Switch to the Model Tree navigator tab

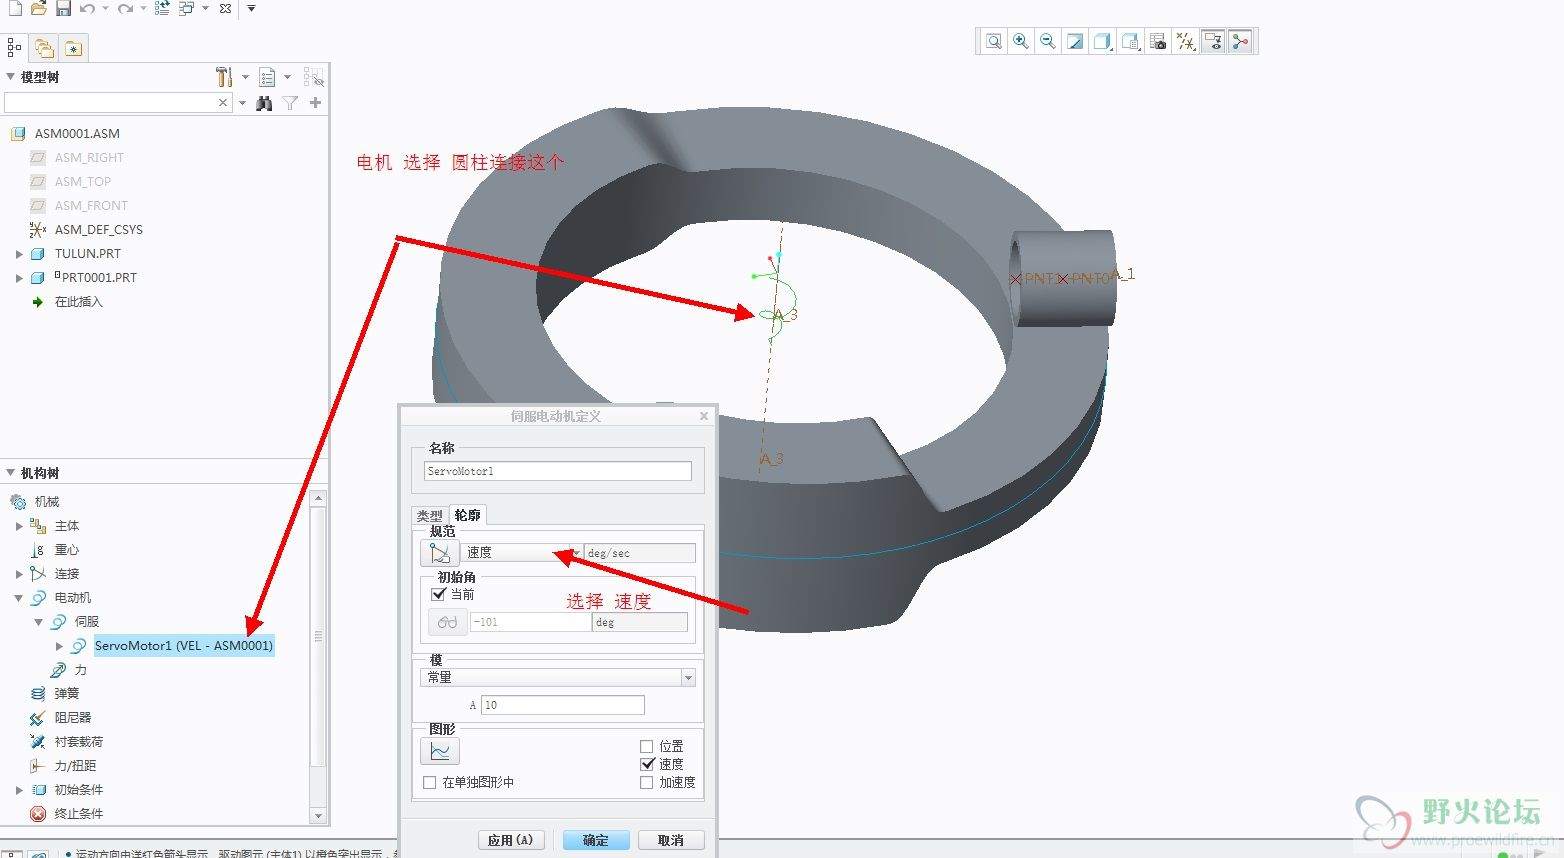14,47
